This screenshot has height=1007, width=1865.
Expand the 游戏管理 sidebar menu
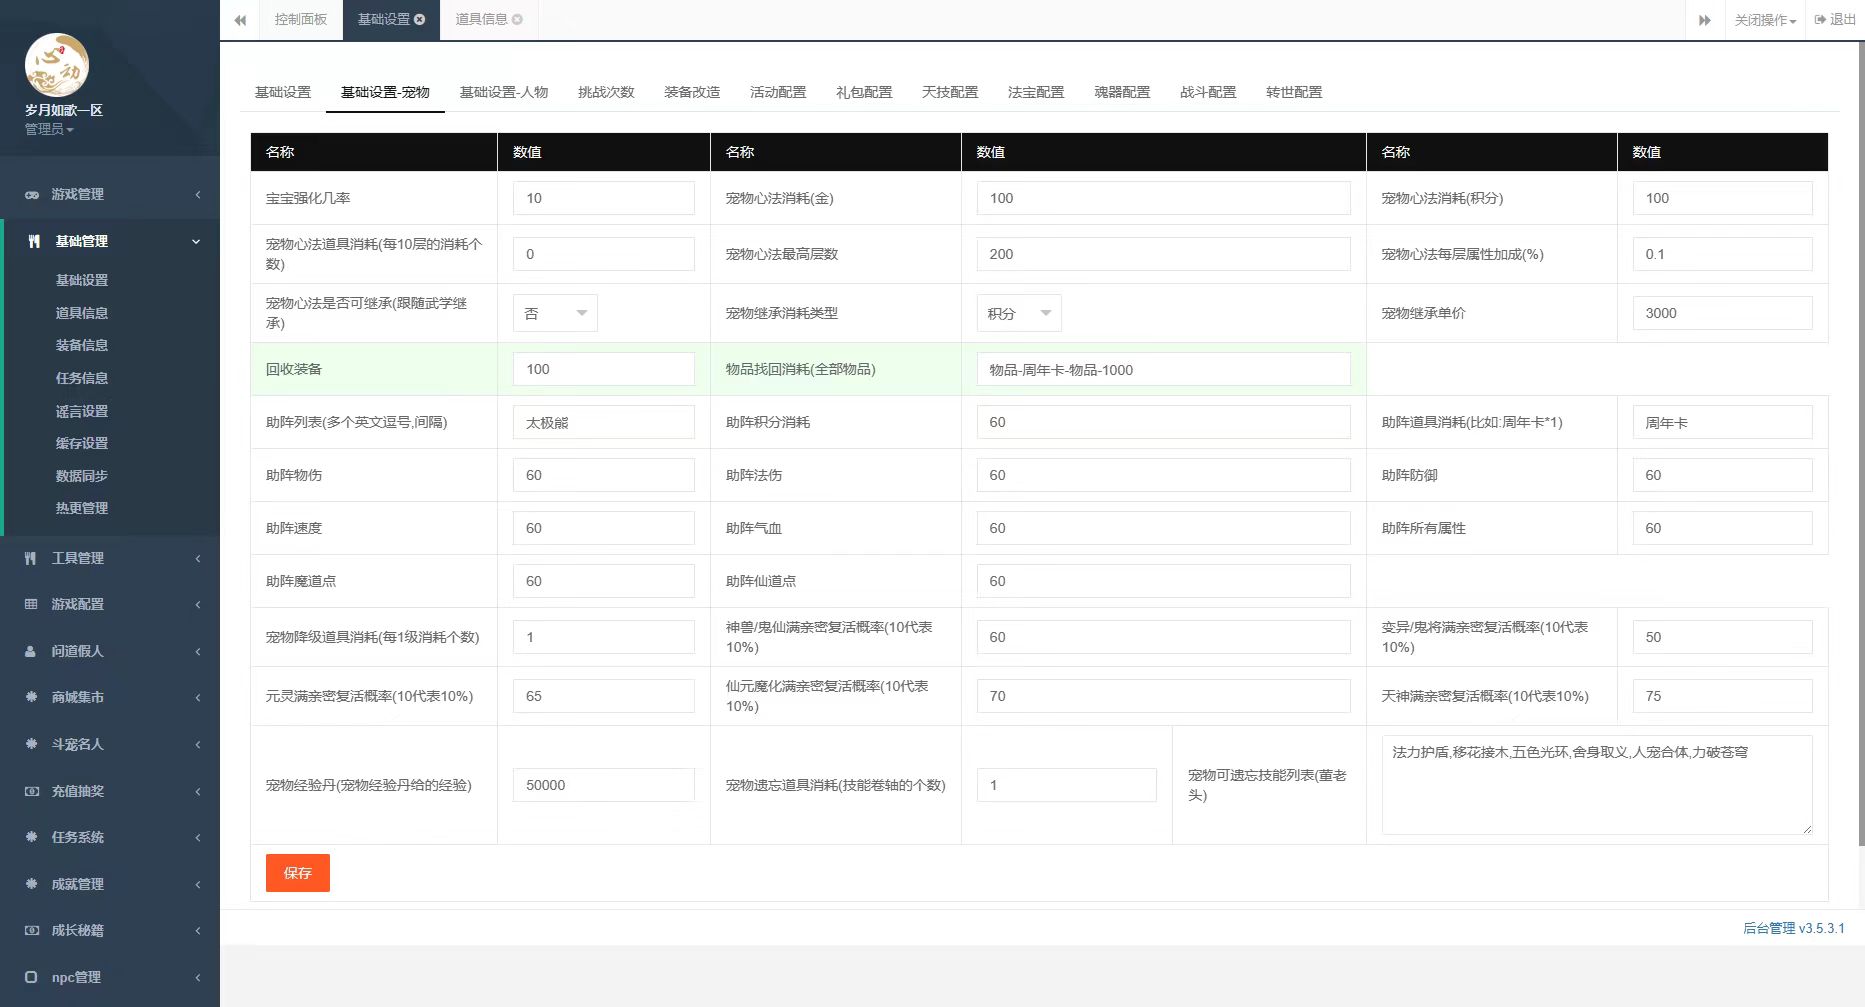[110, 194]
